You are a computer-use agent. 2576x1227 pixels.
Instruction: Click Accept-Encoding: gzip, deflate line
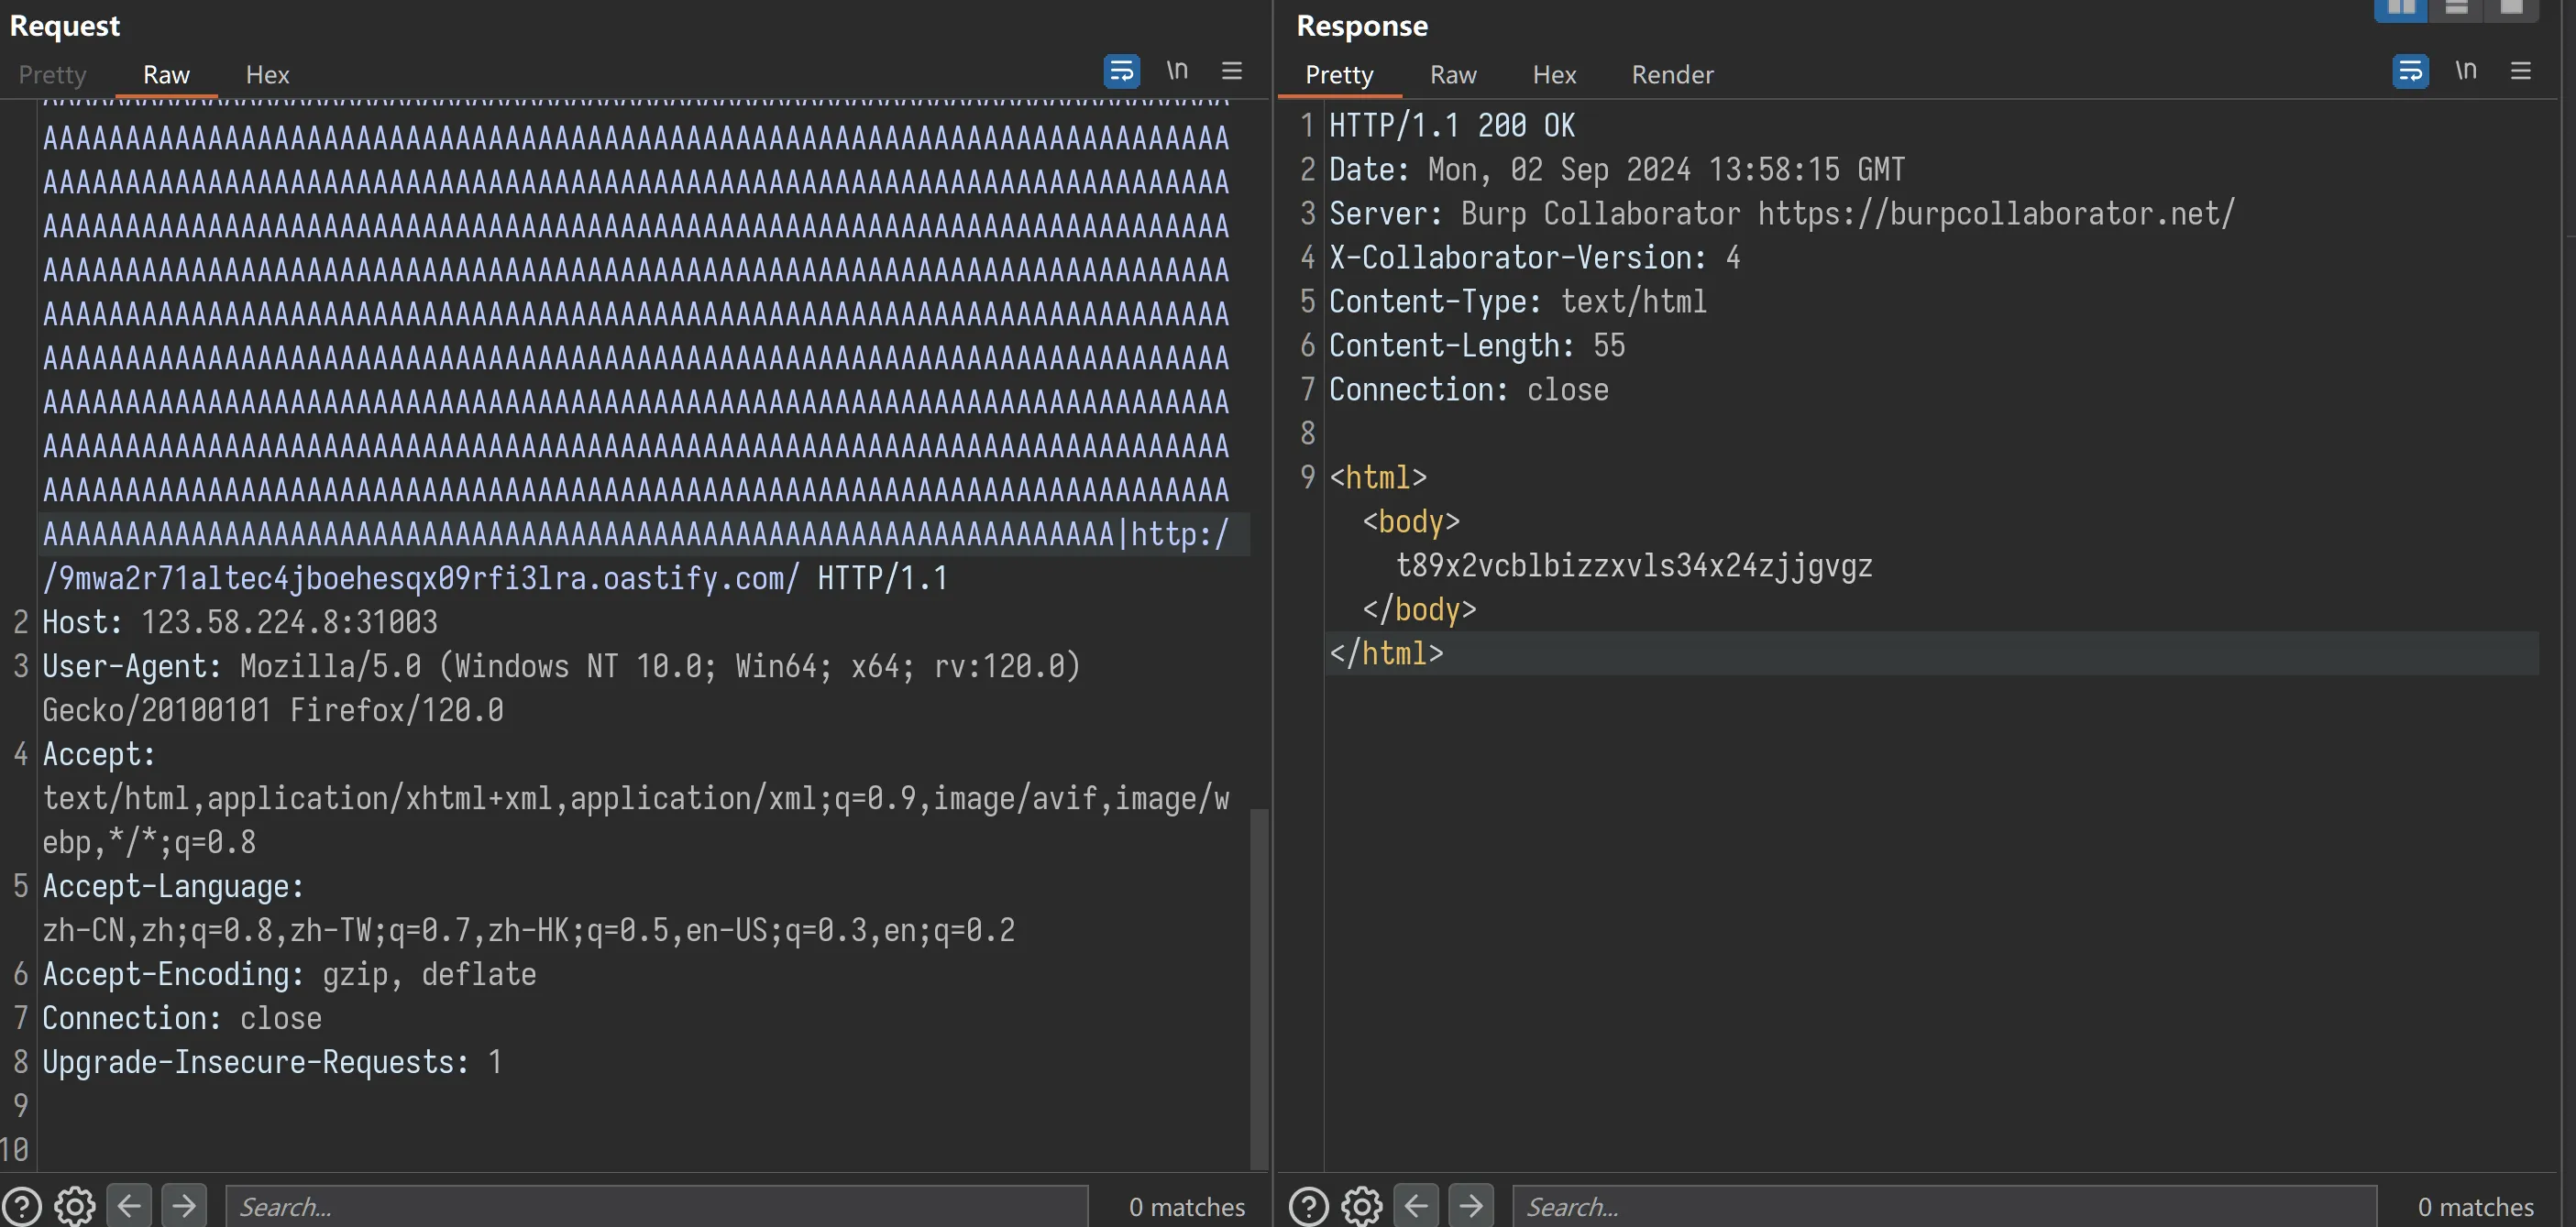pyautogui.click(x=289, y=974)
